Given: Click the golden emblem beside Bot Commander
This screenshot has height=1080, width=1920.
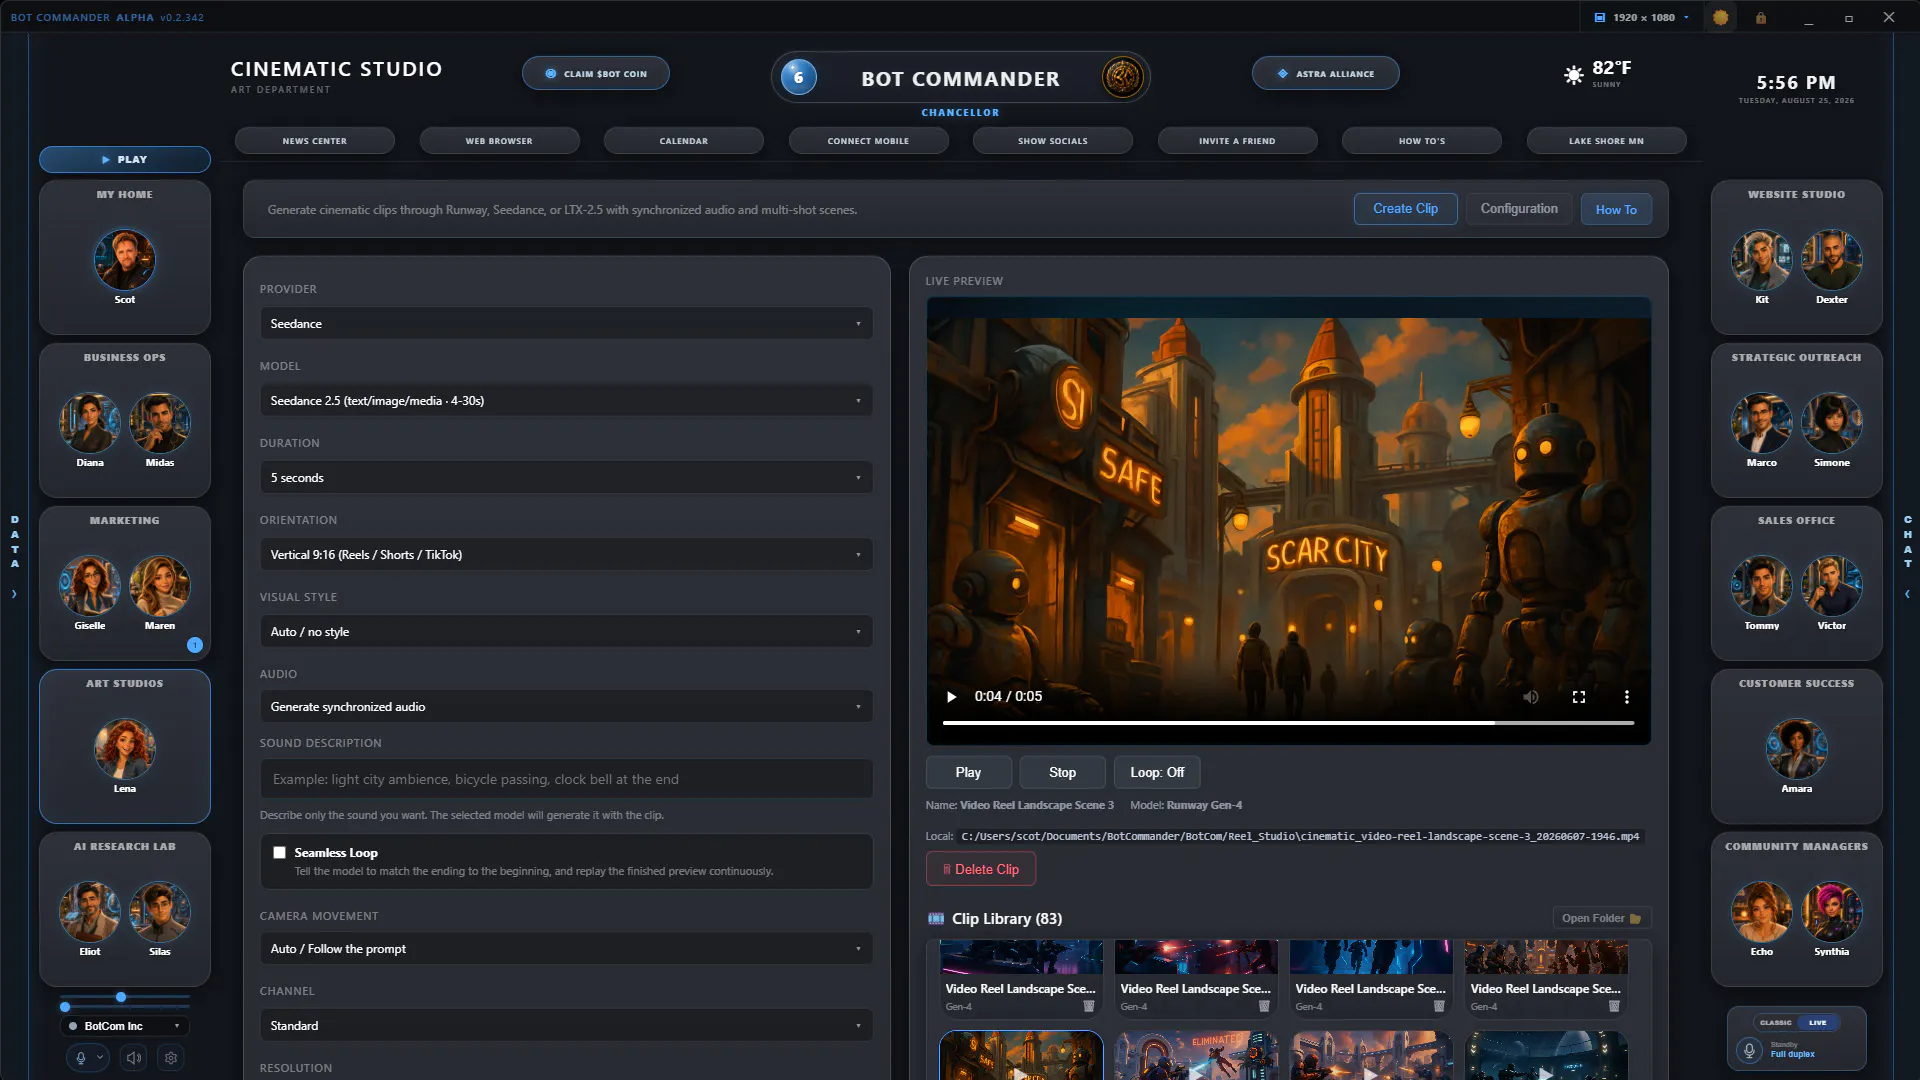Looking at the screenshot, I should (x=1122, y=77).
